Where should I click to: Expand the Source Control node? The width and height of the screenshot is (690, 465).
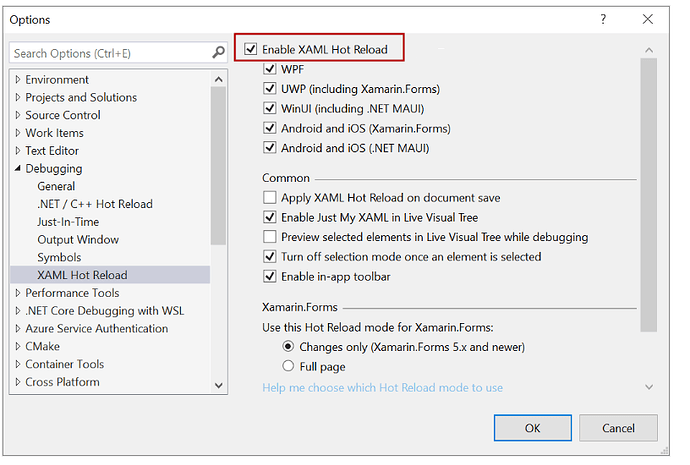[18, 115]
